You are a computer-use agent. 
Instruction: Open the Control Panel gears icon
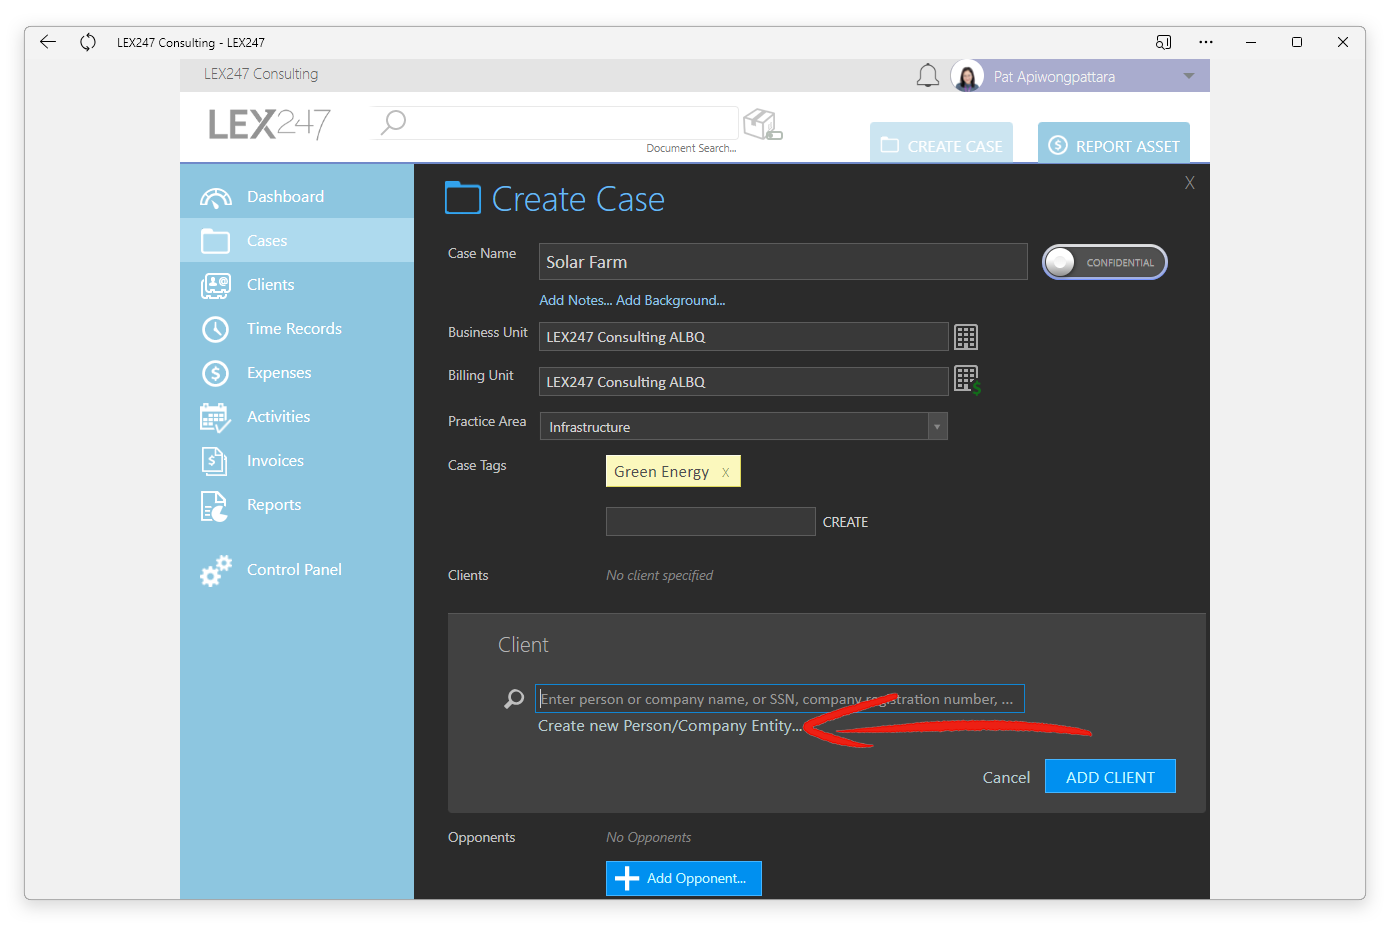pos(215,570)
